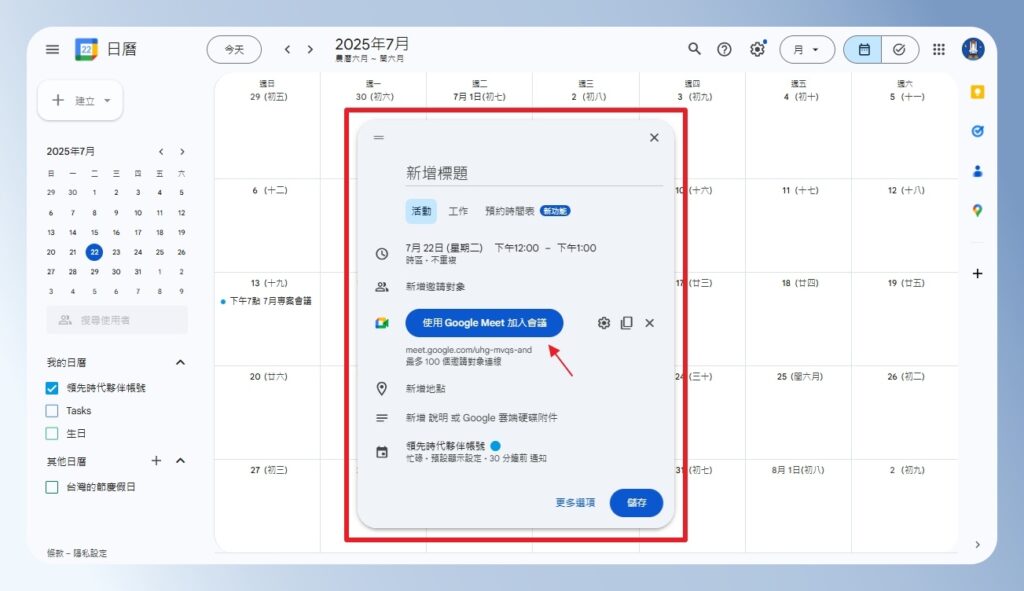
Task: Go to next month in mini calendar
Action: [x=182, y=152]
